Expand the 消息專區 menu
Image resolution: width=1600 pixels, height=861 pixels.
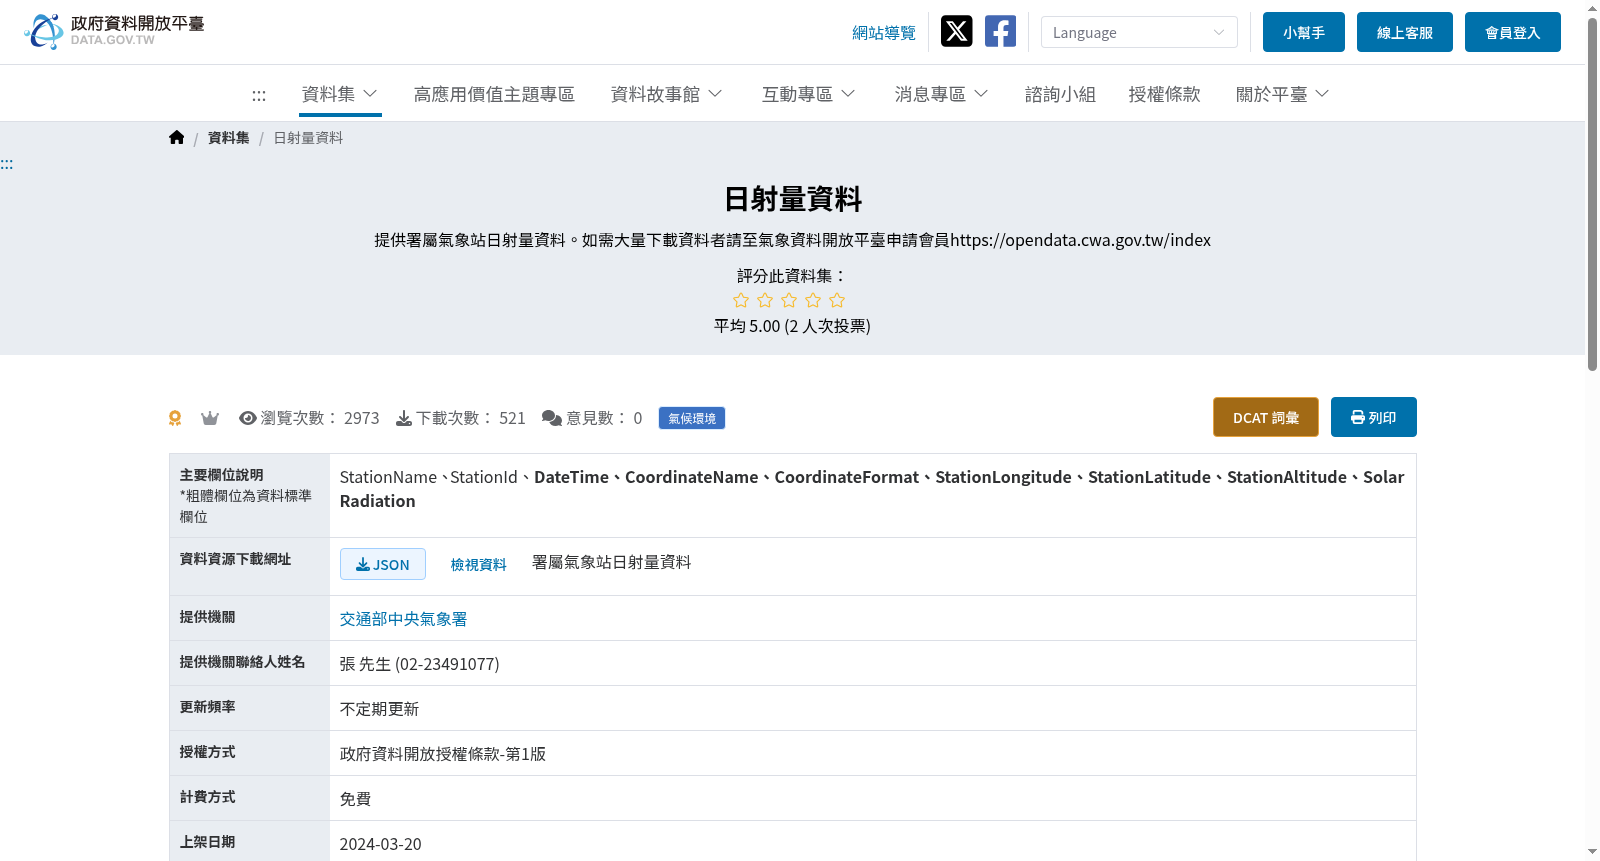coord(942,94)
